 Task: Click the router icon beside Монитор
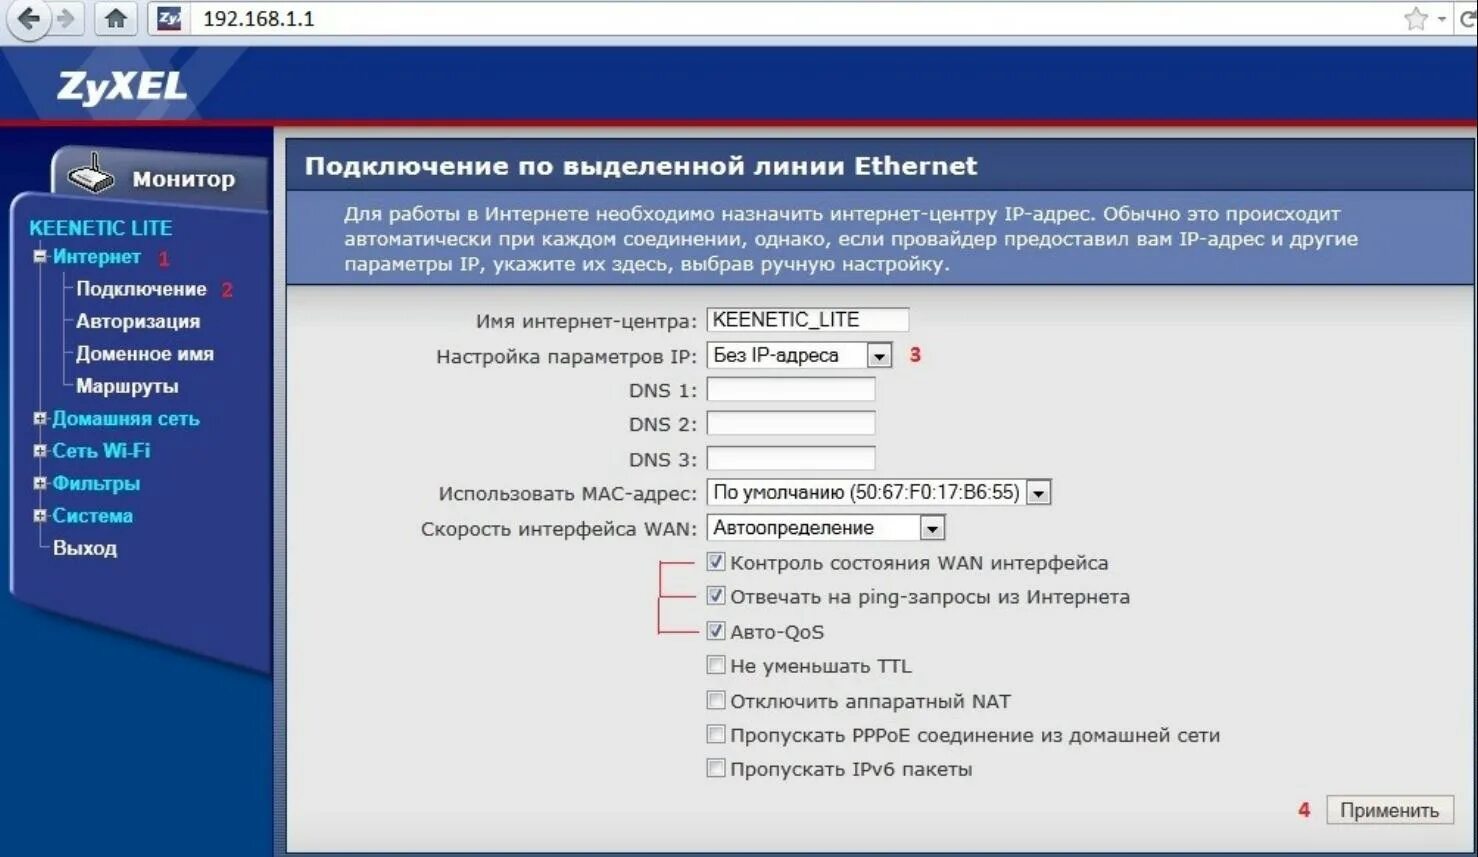tap(91, 175)
